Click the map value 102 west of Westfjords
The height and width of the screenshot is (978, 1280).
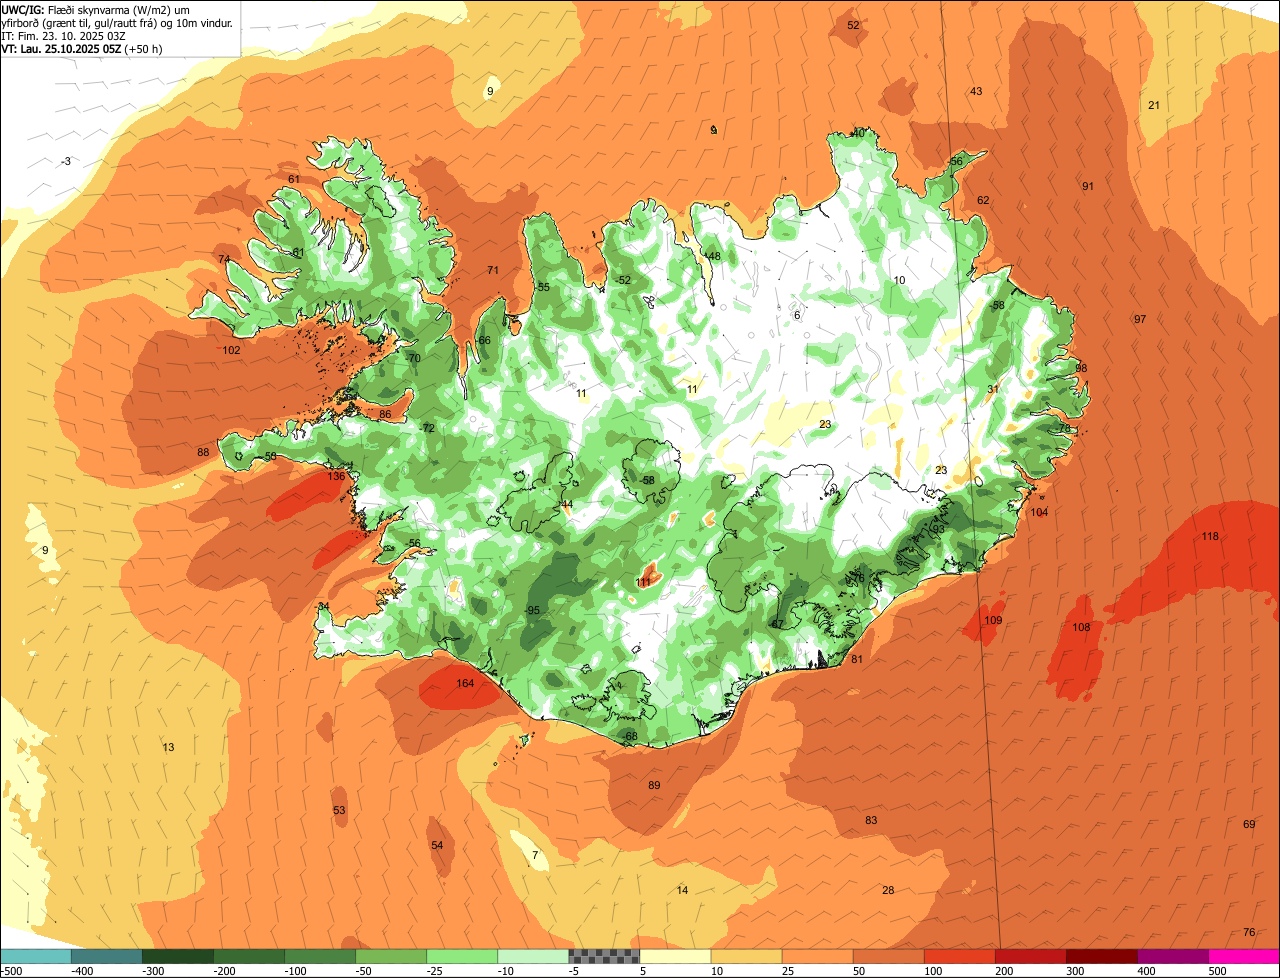point(232,351)
